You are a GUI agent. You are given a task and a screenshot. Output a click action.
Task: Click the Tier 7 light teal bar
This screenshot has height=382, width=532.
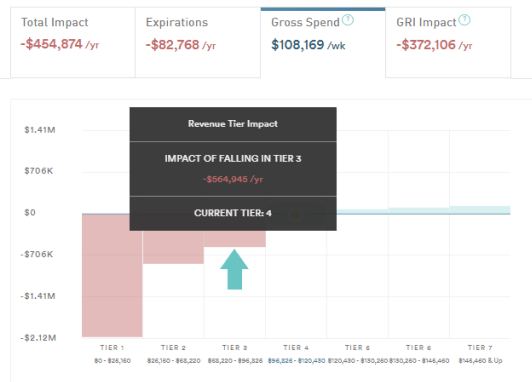[480, 210]
